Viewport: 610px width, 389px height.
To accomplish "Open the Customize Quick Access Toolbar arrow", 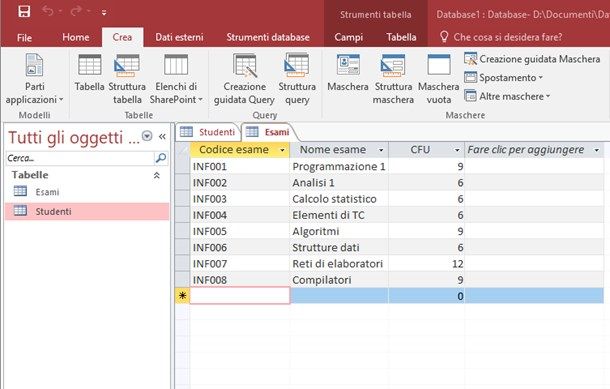I will pyautogui.click(x=104, y=12).
